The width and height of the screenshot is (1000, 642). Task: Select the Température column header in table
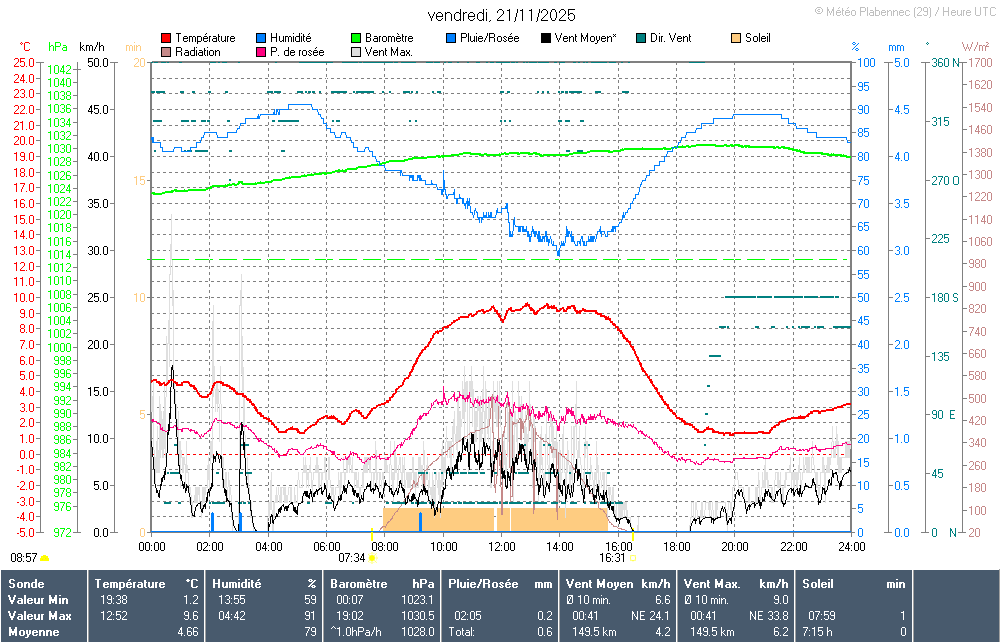point(130,583)
